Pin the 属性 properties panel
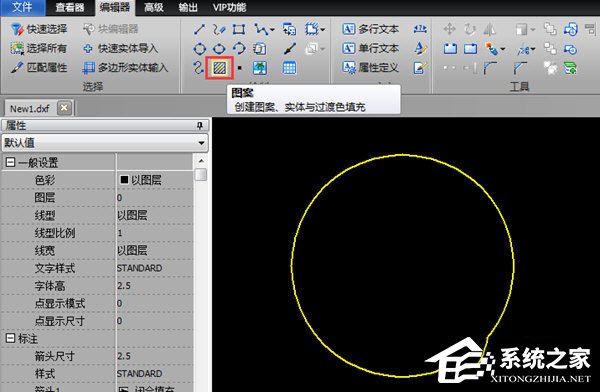The height and width of the screenshot is (392, 600). coord(200,126)
